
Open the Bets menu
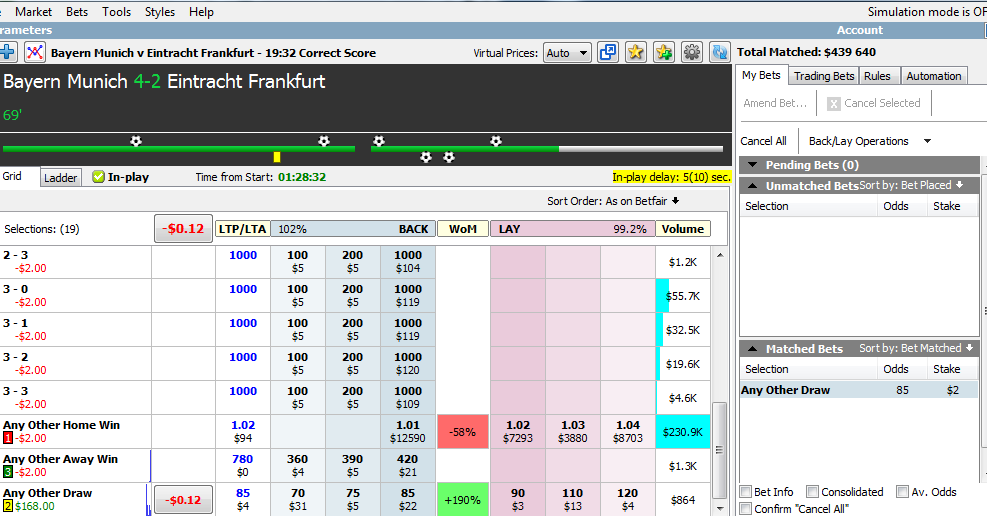77,11
